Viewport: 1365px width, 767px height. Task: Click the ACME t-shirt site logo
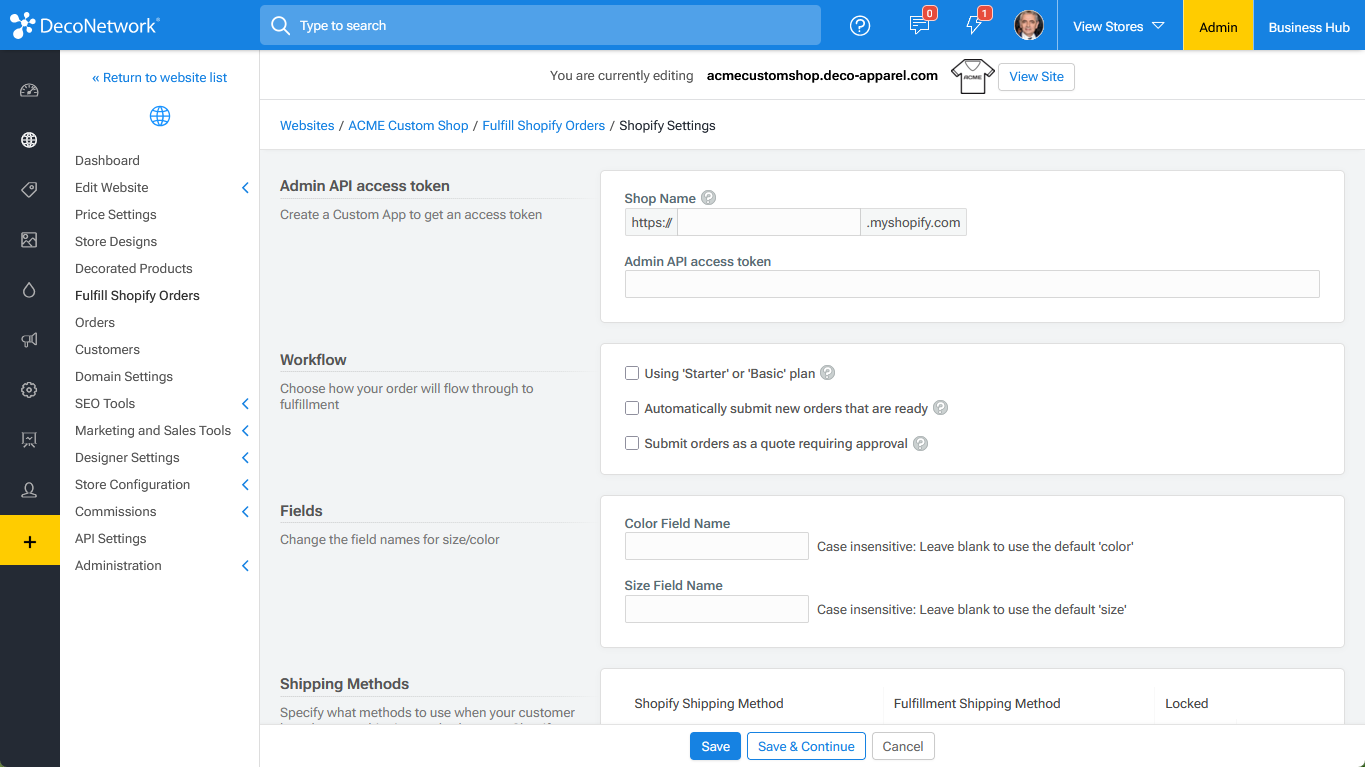click(x=972, y=76)
